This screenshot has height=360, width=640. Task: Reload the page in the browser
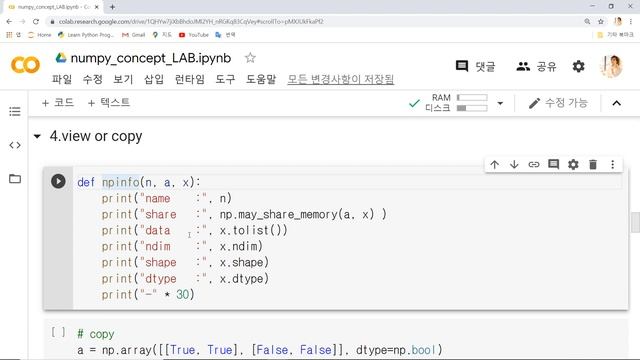click(x=36, y=22)
